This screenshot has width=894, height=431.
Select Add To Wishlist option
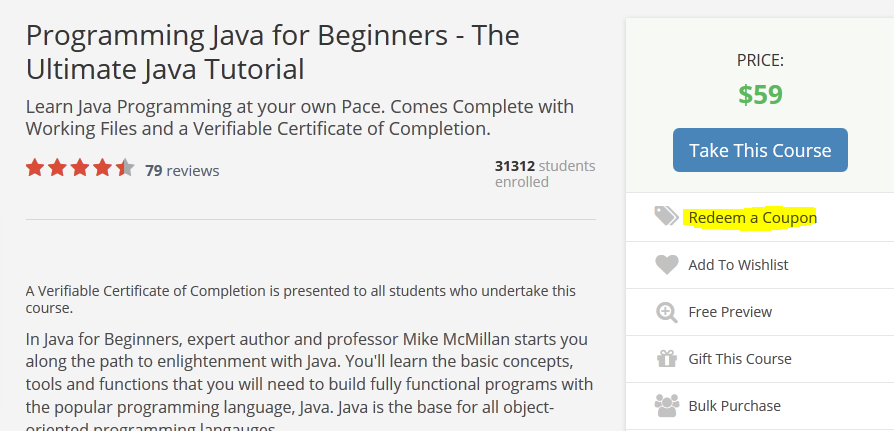click(x=738, y=265)
